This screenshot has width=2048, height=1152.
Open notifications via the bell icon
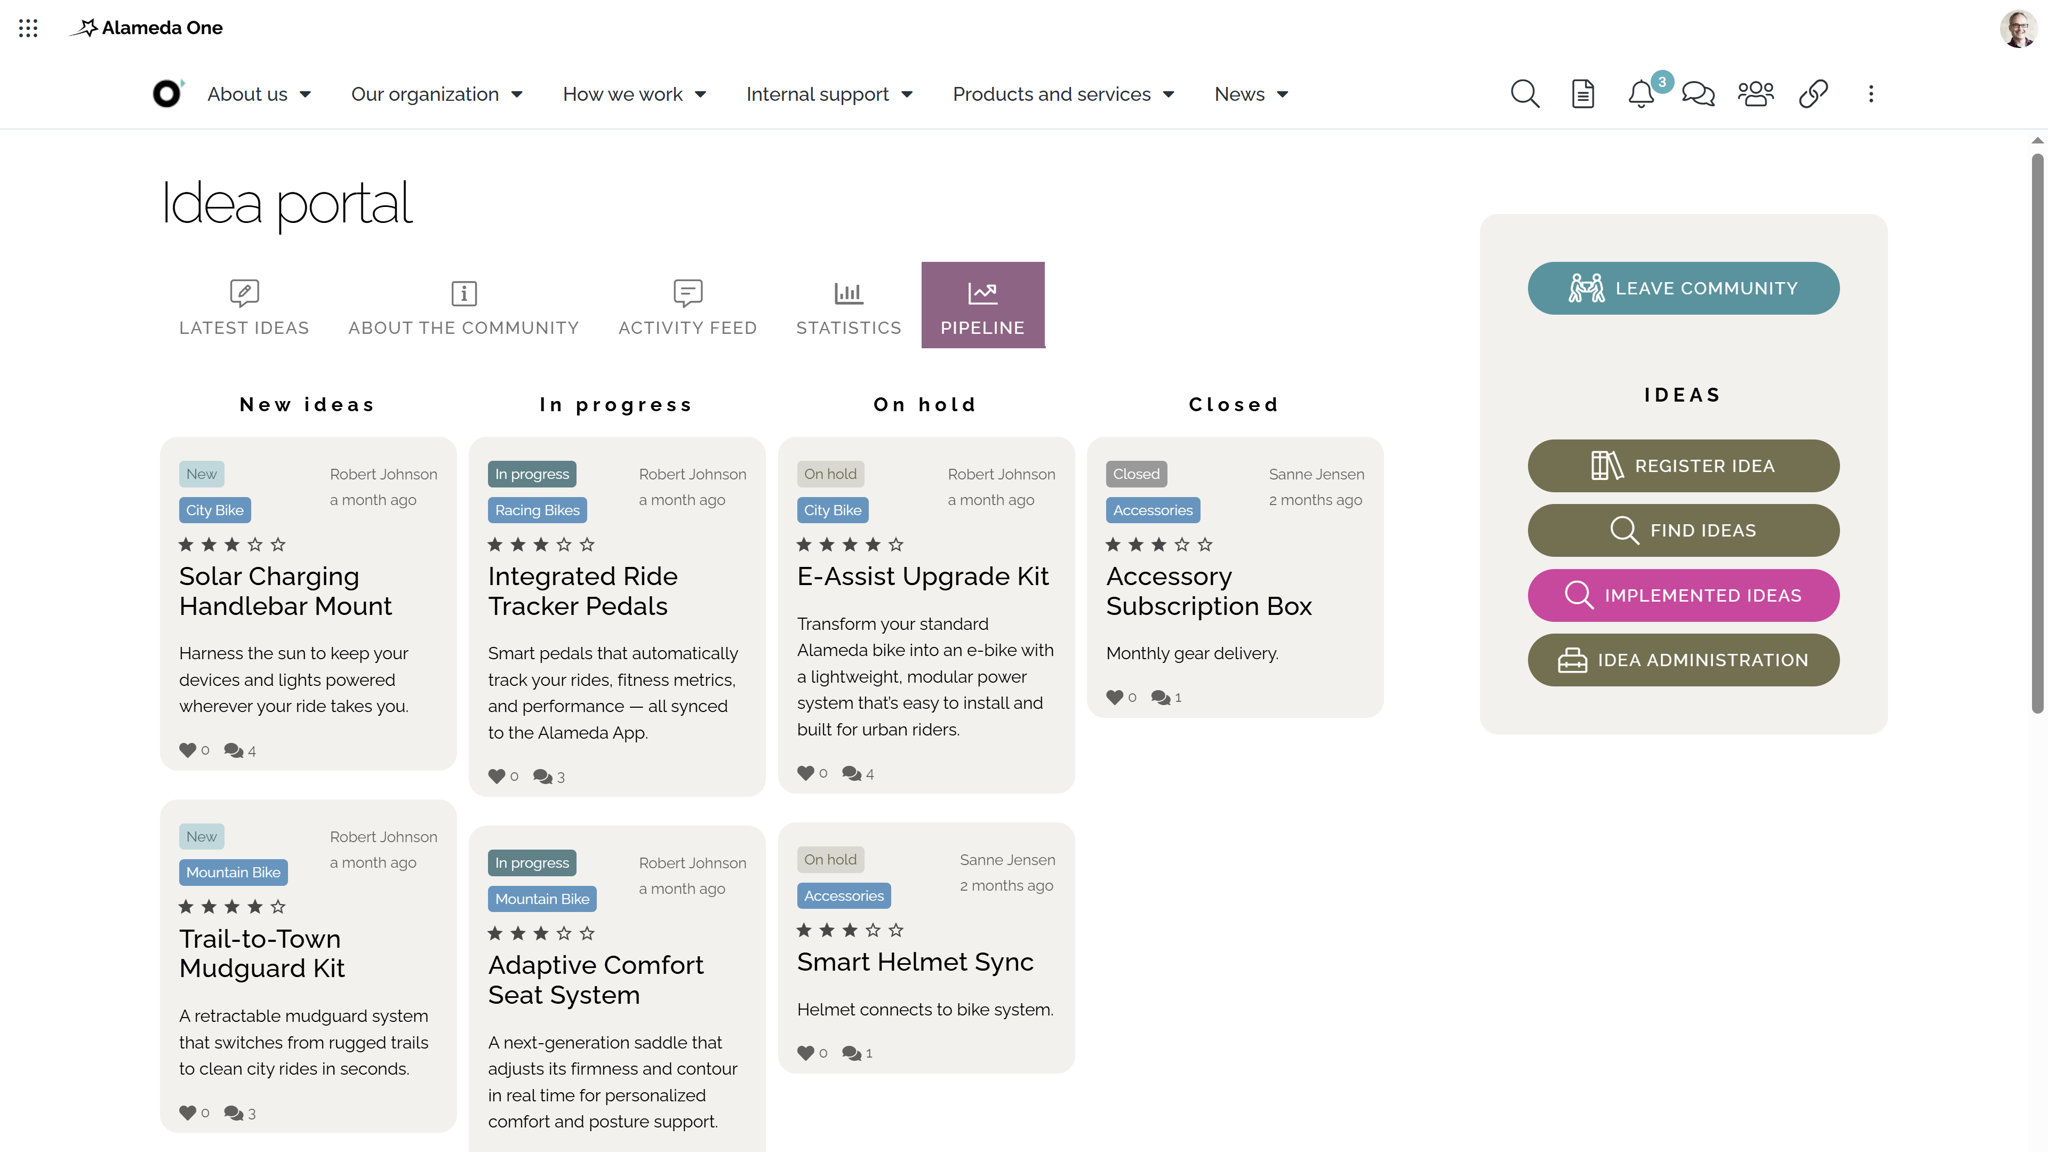[1640, 94]
